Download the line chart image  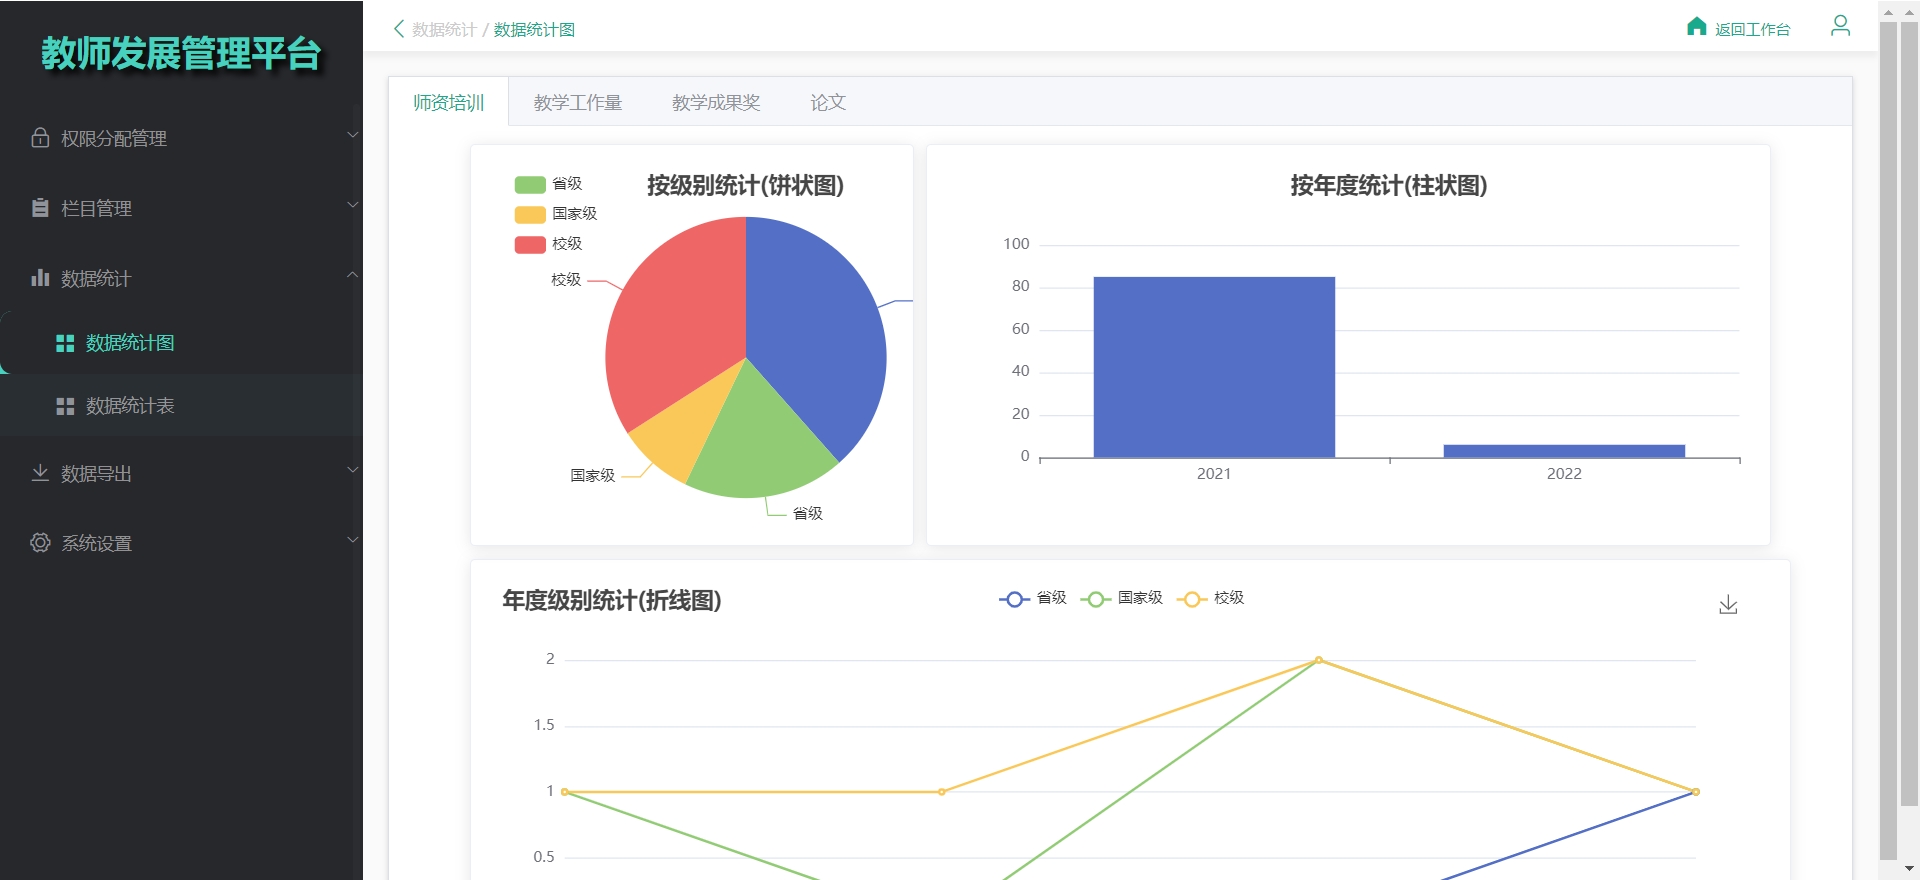click(x=1728, y=605)
